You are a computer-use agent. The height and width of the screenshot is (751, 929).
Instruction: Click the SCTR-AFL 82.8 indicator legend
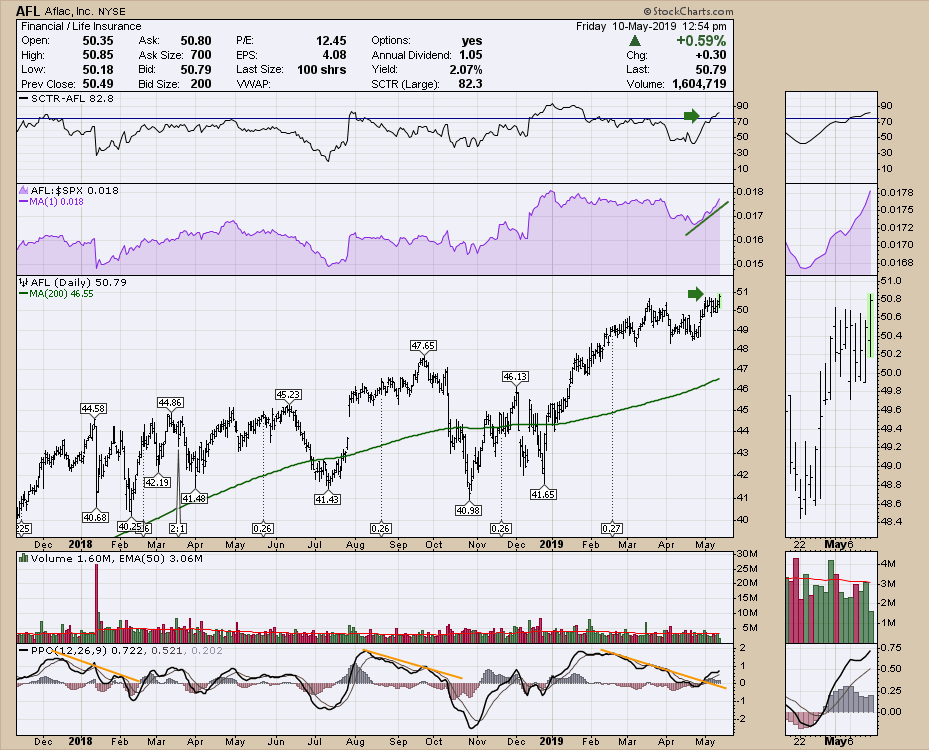(x=66, y=98)
